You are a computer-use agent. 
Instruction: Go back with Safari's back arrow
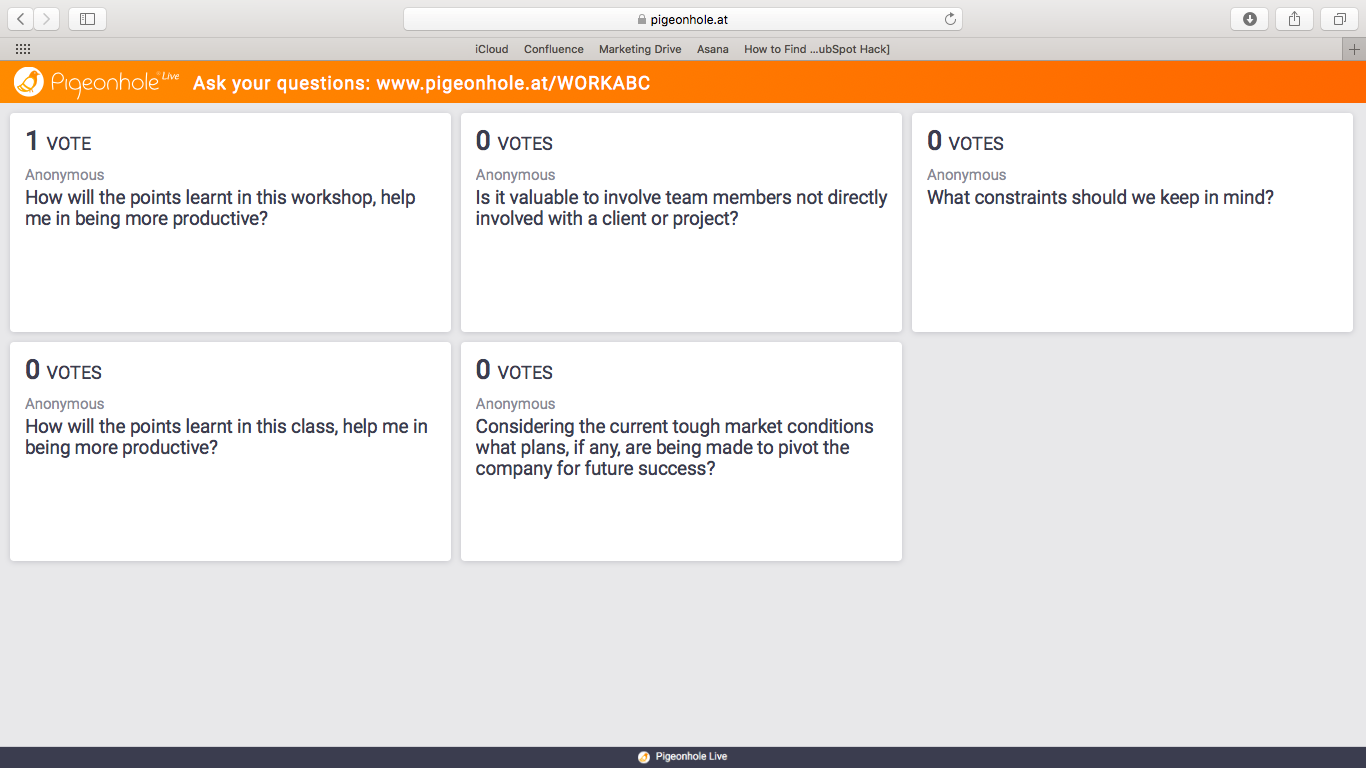coord(21,19)
